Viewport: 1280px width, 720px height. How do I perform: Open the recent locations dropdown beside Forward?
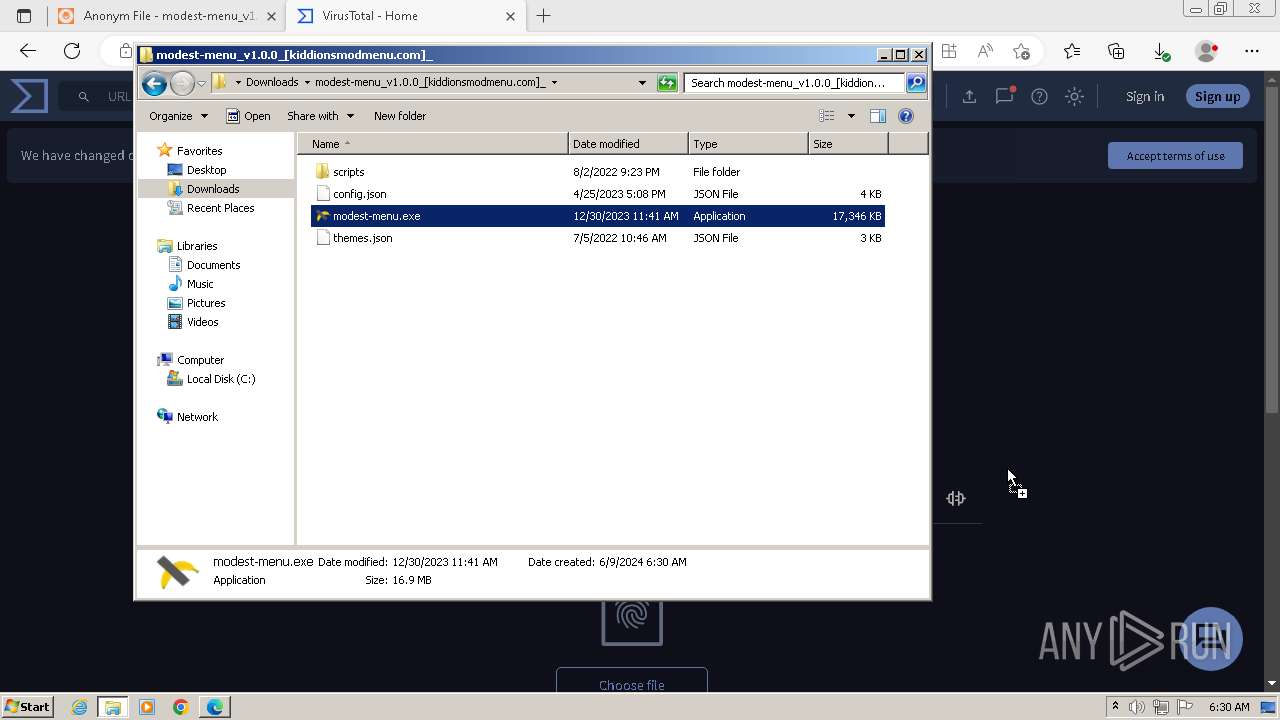(x=201, y=83)
